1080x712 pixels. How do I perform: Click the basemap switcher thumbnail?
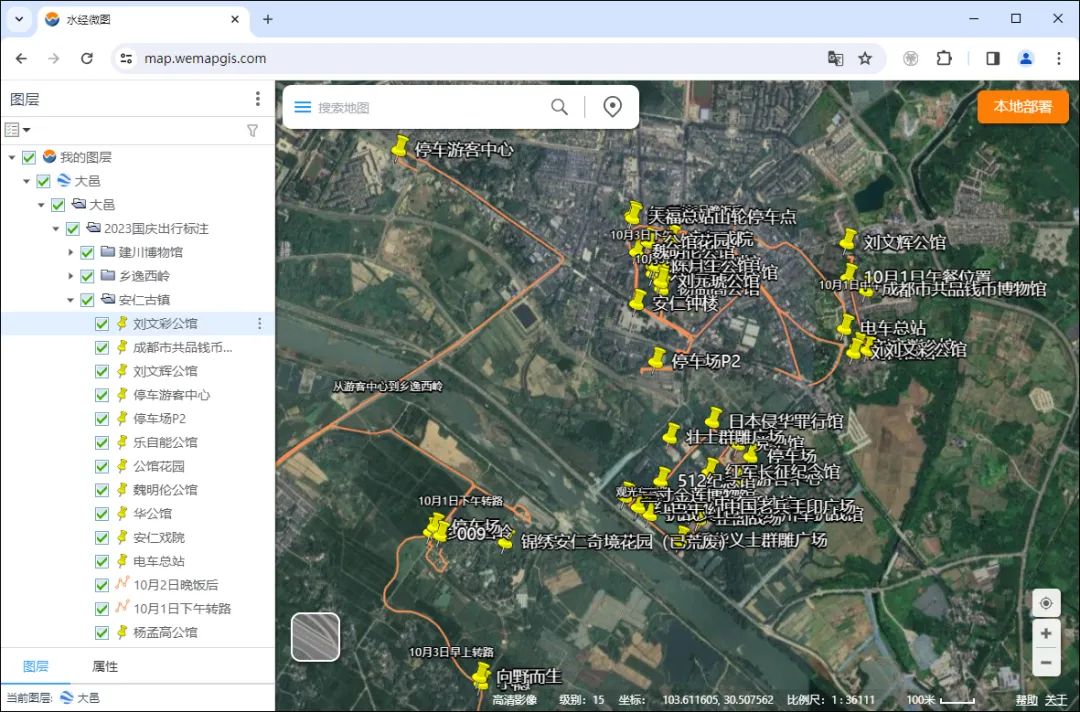coord(315,637)
